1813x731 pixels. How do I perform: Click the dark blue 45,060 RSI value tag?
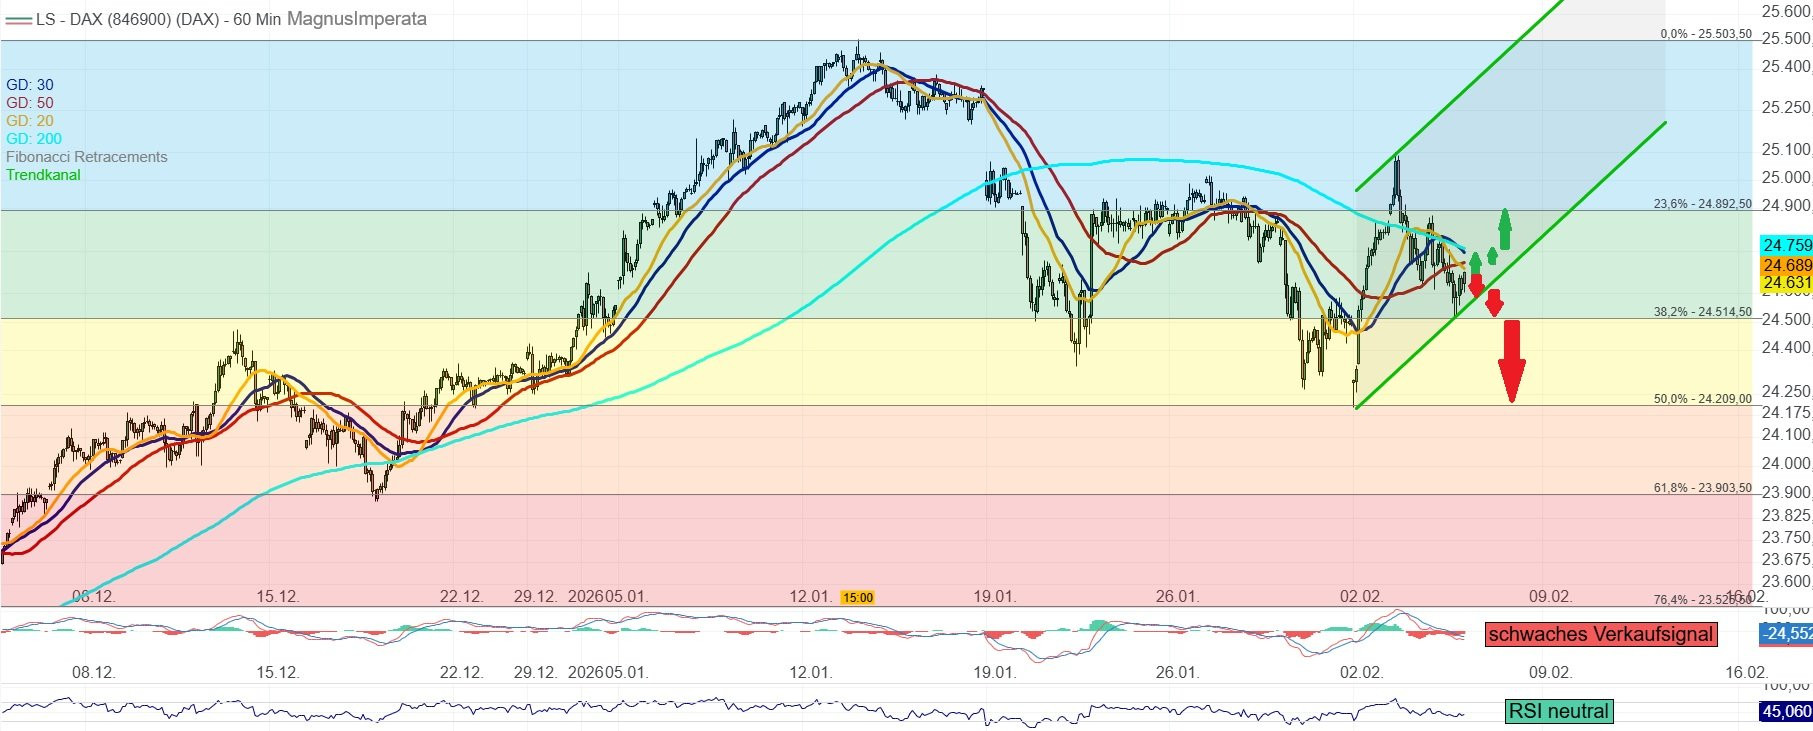tap(1786, 711)
